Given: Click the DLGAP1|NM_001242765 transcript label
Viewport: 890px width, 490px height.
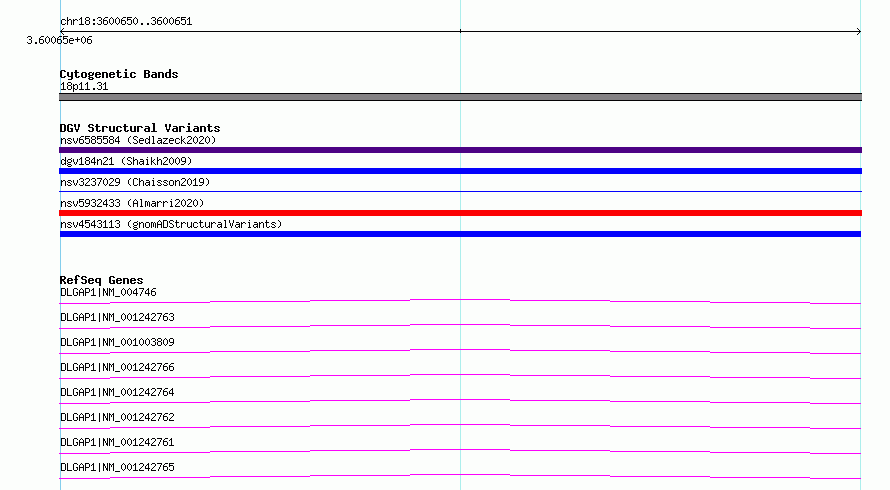Looking at the screenshot, I should pyautogui.click(x=117, y=467).
